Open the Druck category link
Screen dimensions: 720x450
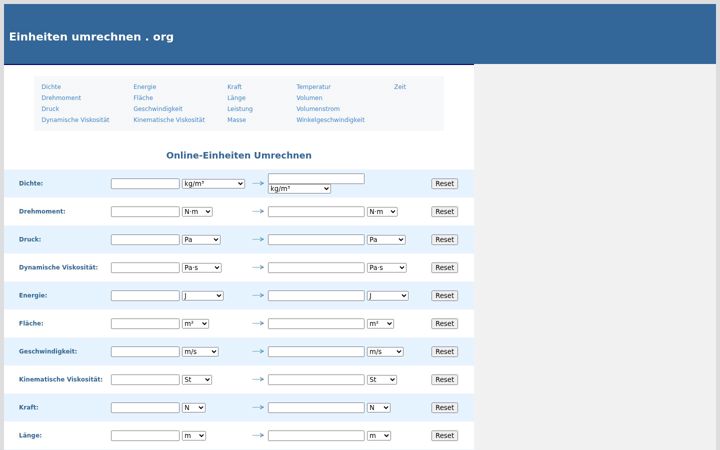click(50, 109)
